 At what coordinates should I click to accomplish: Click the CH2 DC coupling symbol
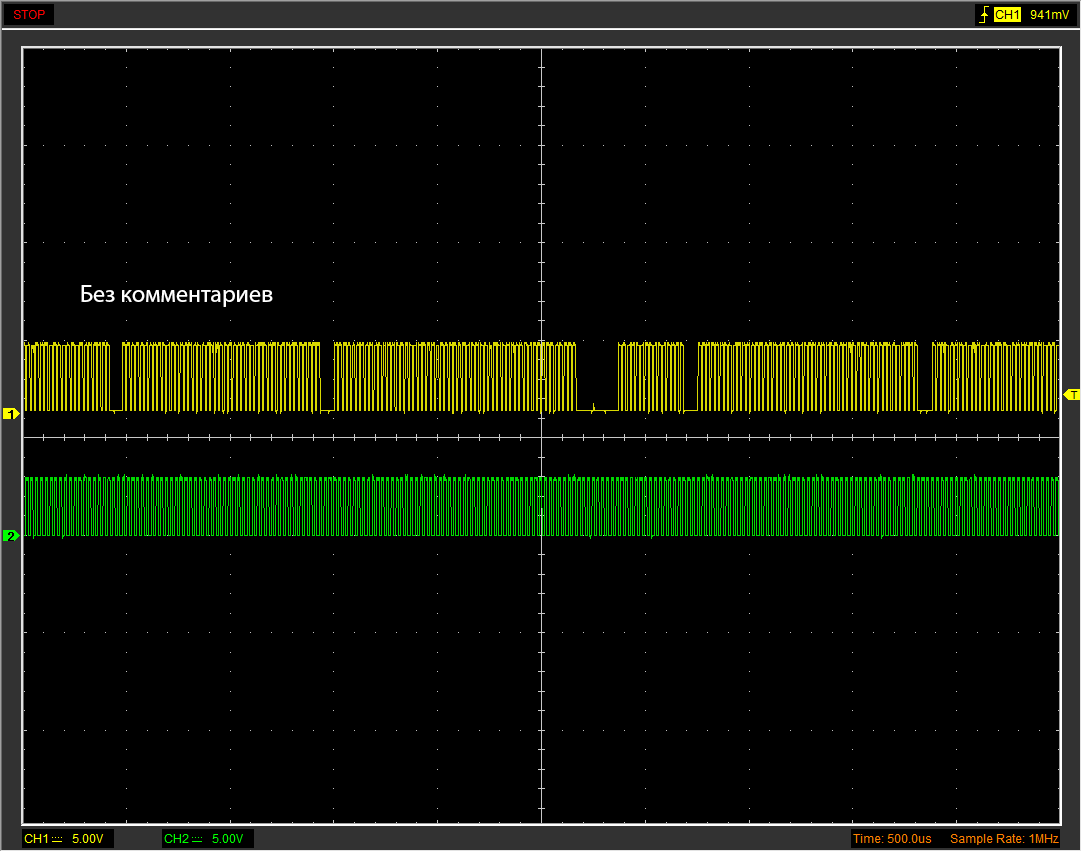coord(197,839)
